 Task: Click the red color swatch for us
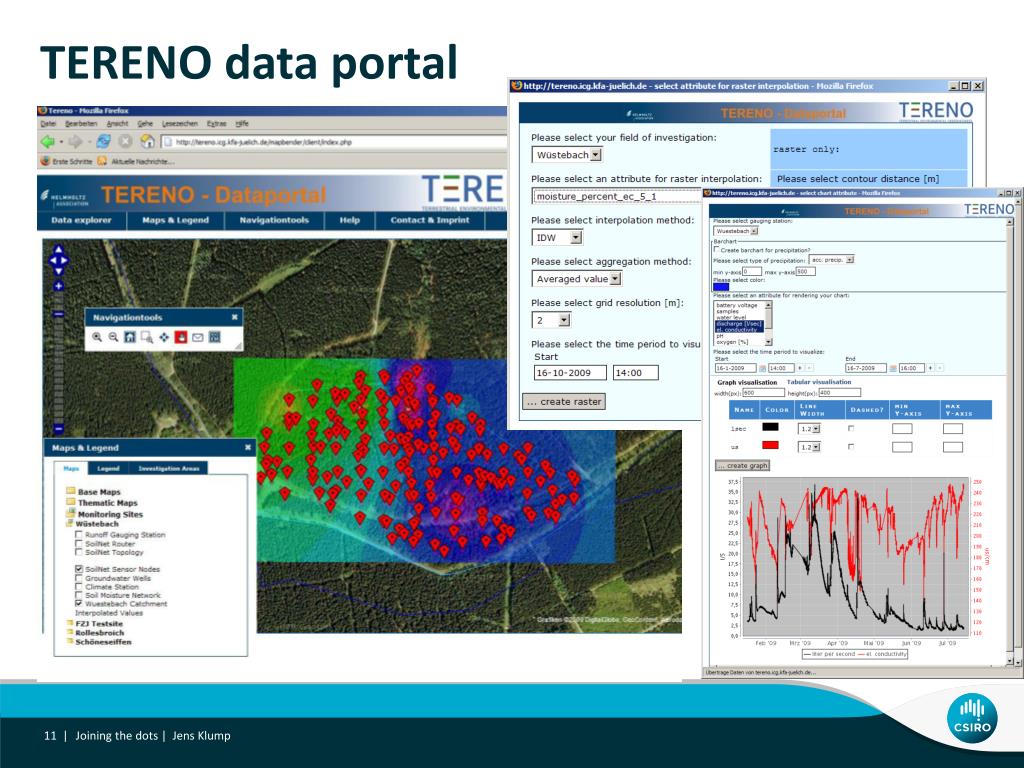click(x=771, y=445)
